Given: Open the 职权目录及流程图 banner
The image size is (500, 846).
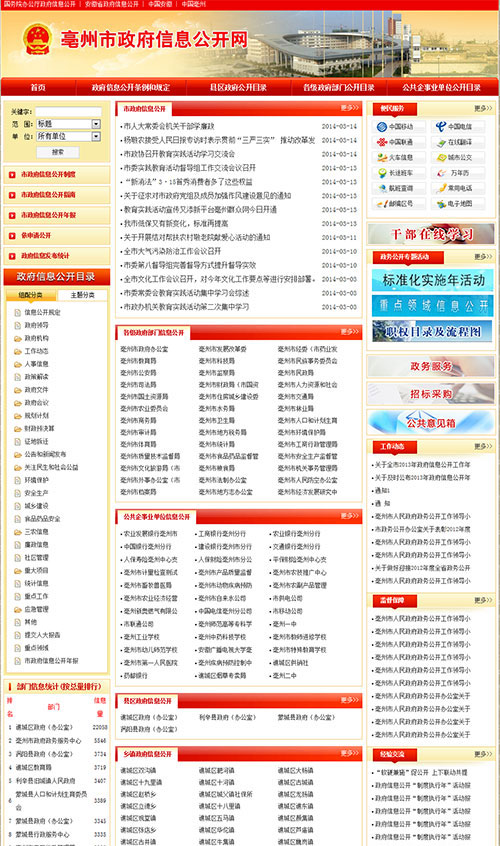Looking at the screenshot, I should click(x=433, y=331).
